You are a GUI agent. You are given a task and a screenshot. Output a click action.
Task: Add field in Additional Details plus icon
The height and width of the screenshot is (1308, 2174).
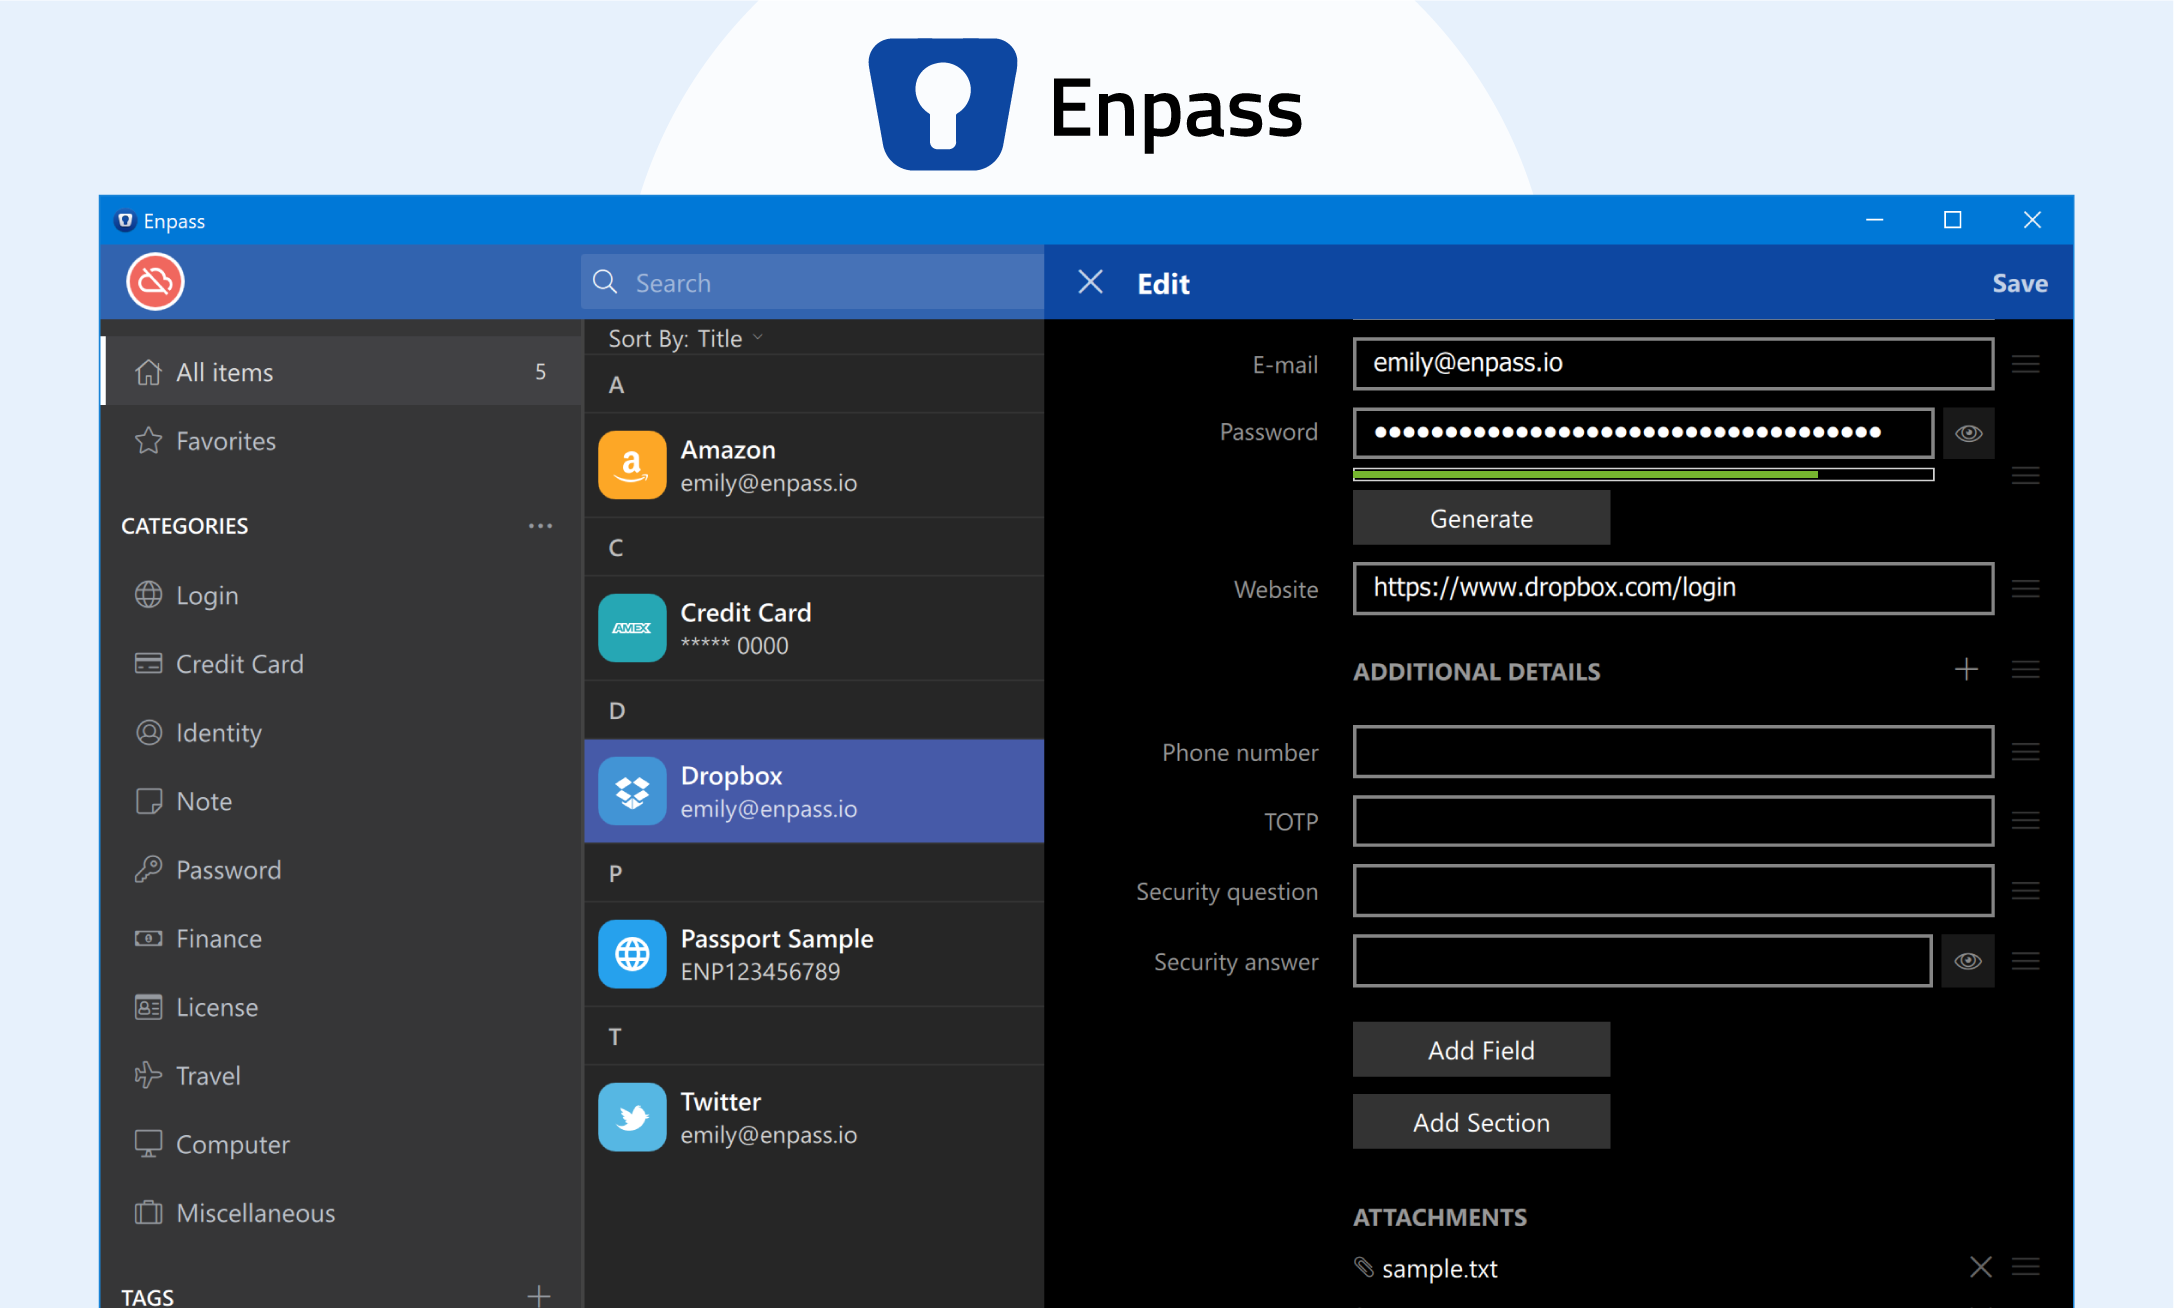1966,669
